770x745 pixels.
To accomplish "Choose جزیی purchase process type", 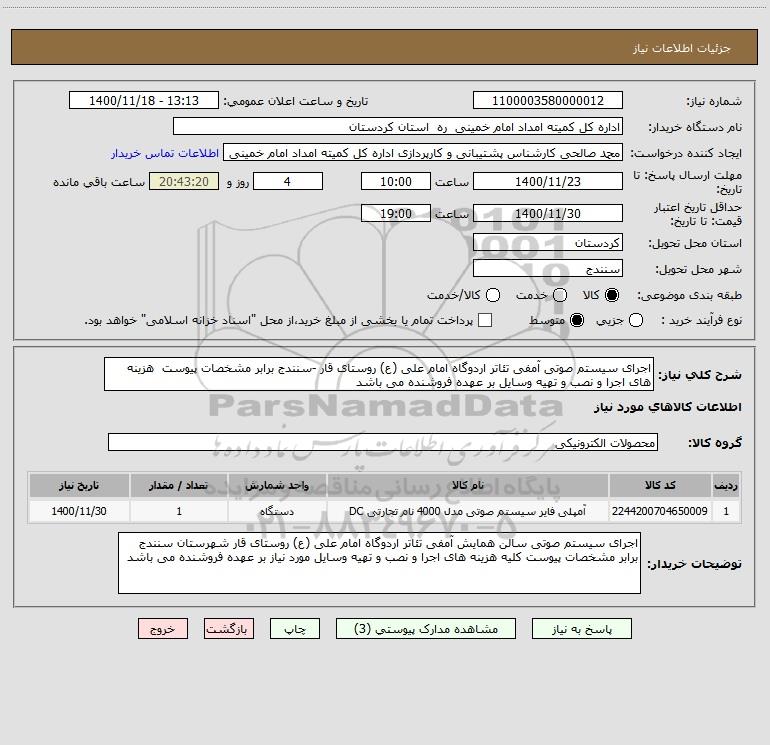I will click(635, 320).
